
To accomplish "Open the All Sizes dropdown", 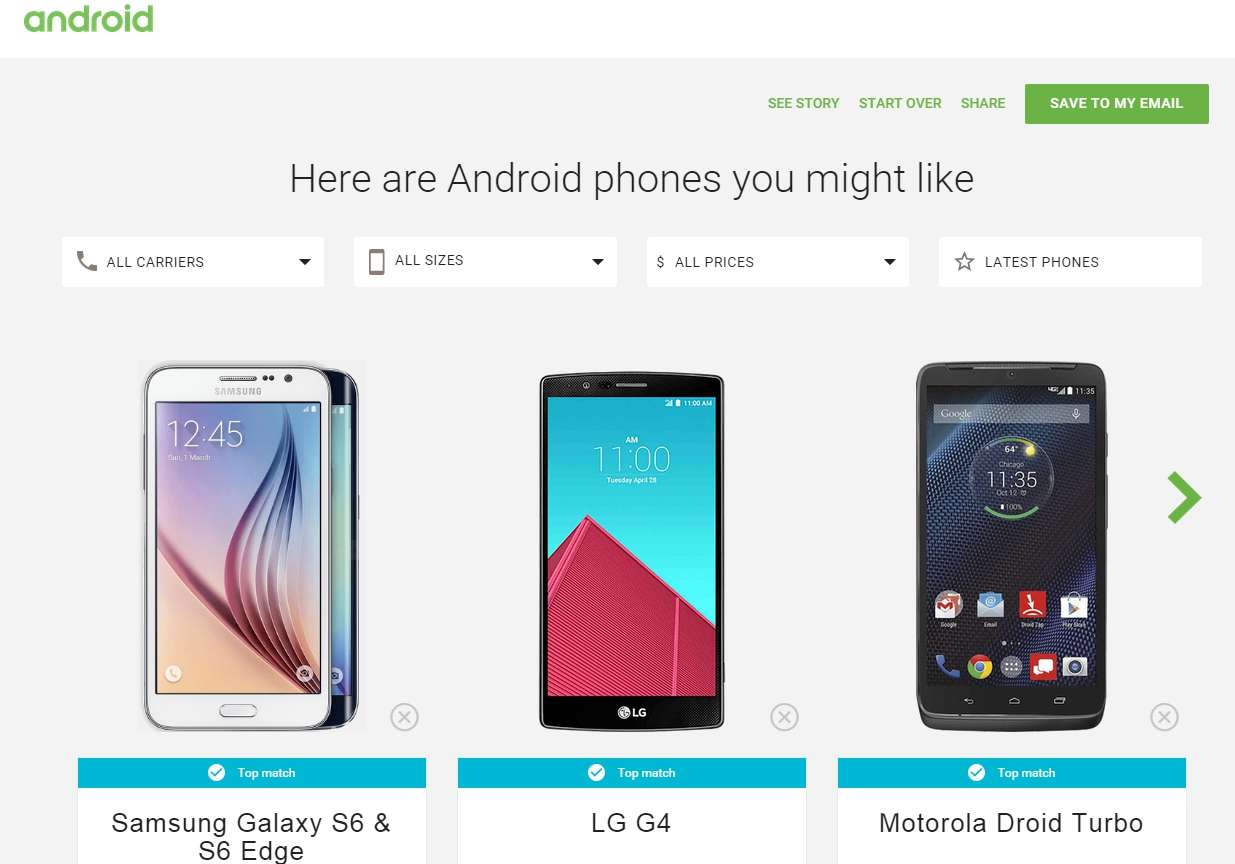I will click(485, 262).
